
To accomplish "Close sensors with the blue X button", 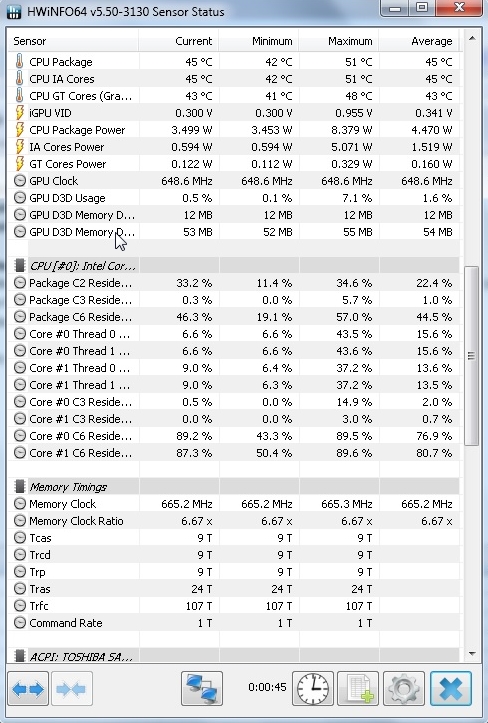I will pos(451,688).
